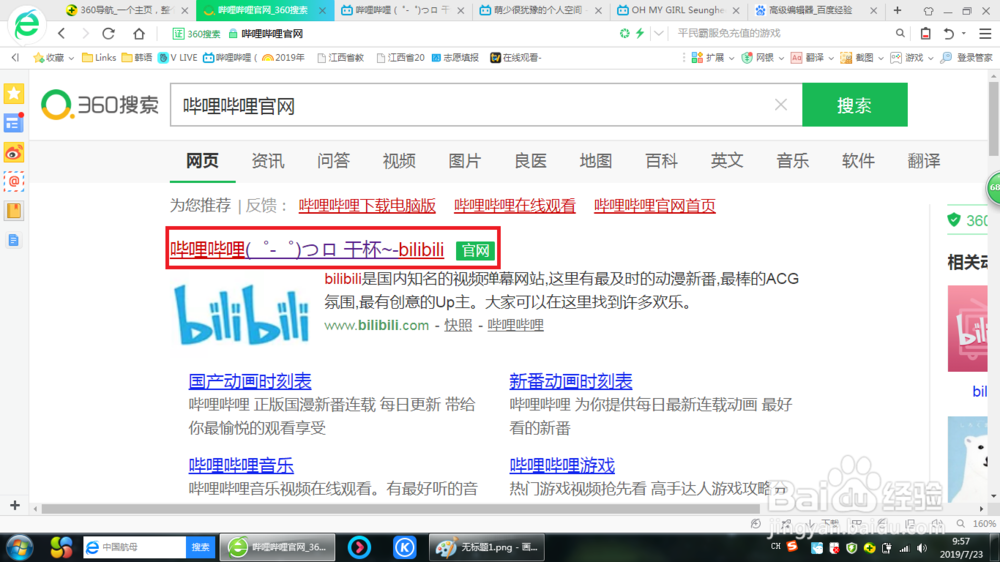The height and width of the screenshot is (562, 1000).
Task: Open the Kugou K icon in taskbar
Action: point(404,547)
